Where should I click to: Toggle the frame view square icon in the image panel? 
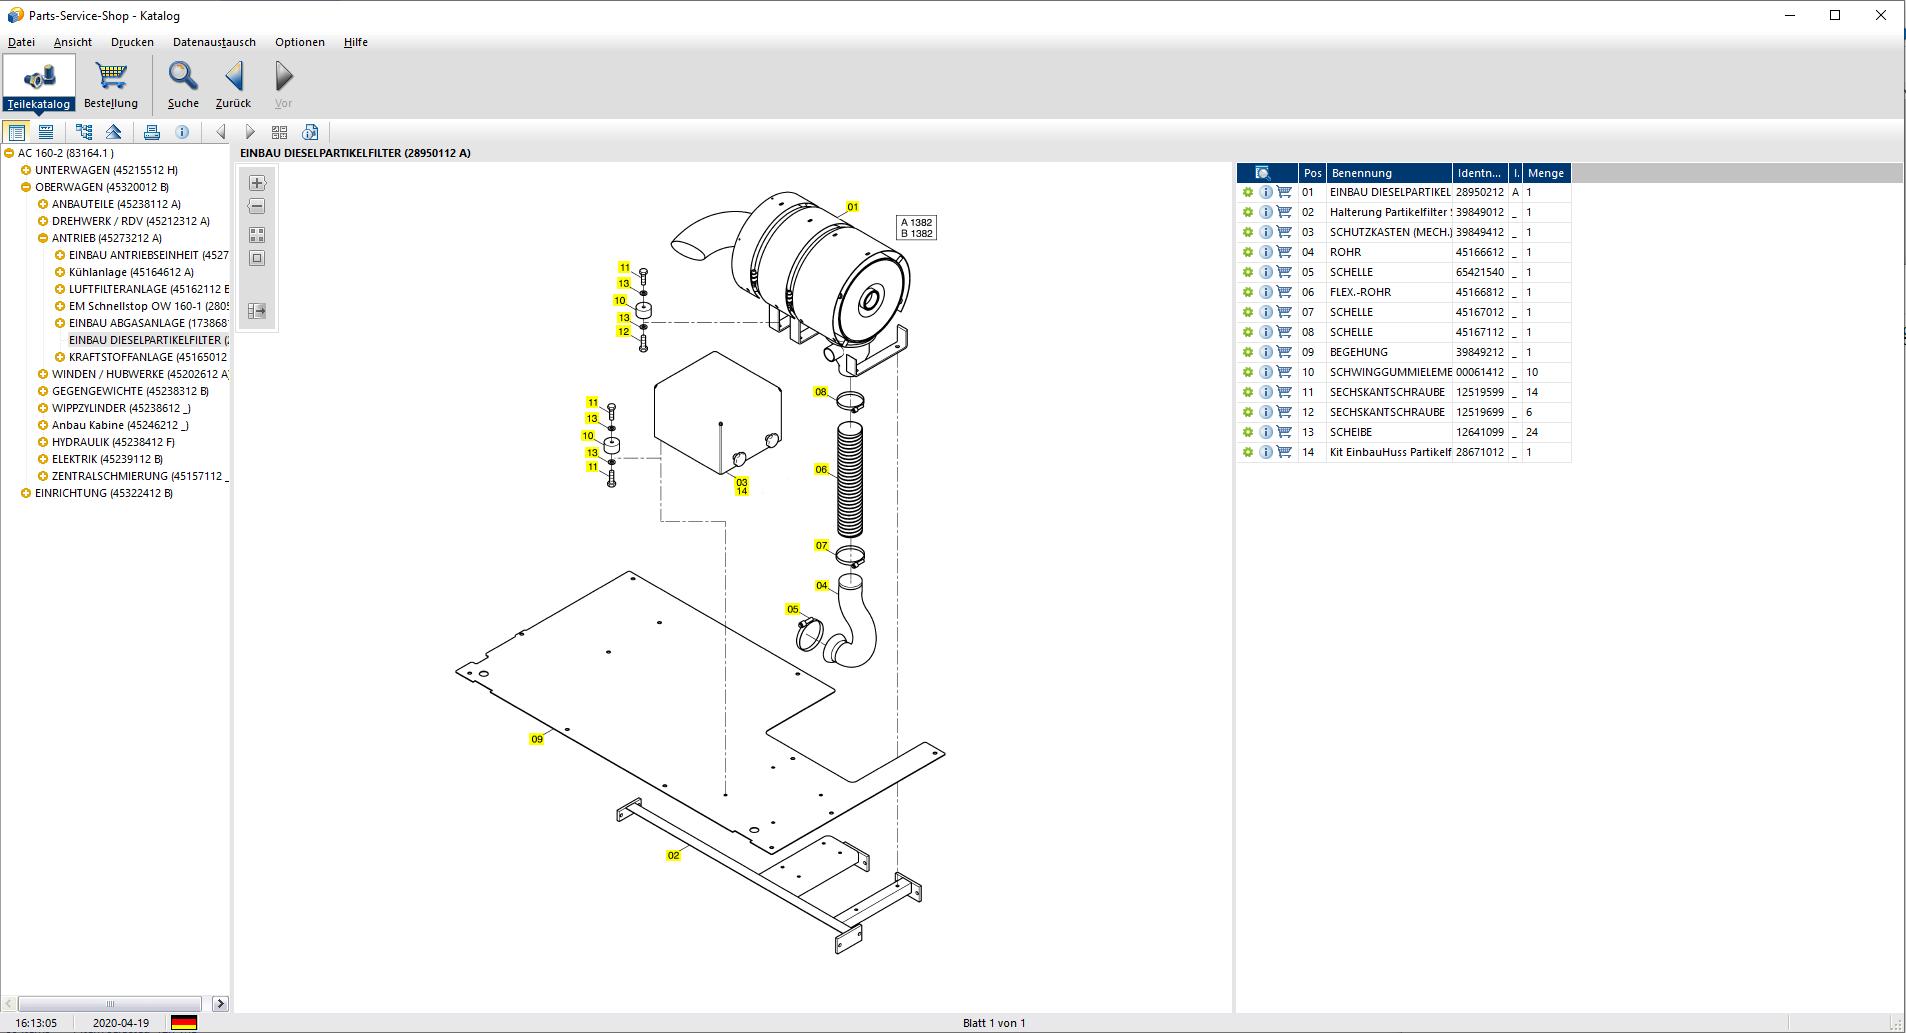[x=257, y=258]
